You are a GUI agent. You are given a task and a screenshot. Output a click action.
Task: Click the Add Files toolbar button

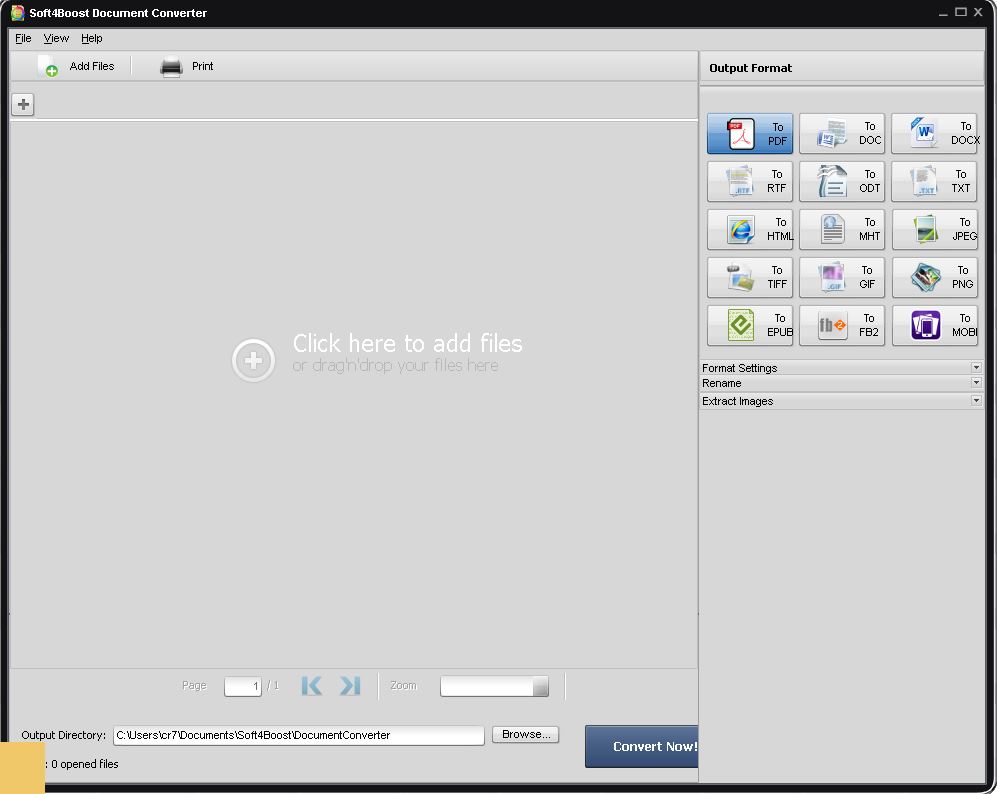point(80,65)
